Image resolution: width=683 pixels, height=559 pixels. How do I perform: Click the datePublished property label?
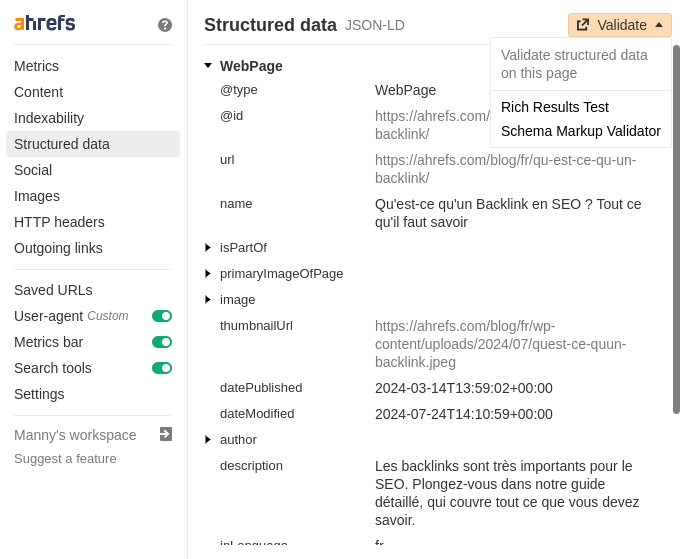pyautogui.click(x=261, y=388)
